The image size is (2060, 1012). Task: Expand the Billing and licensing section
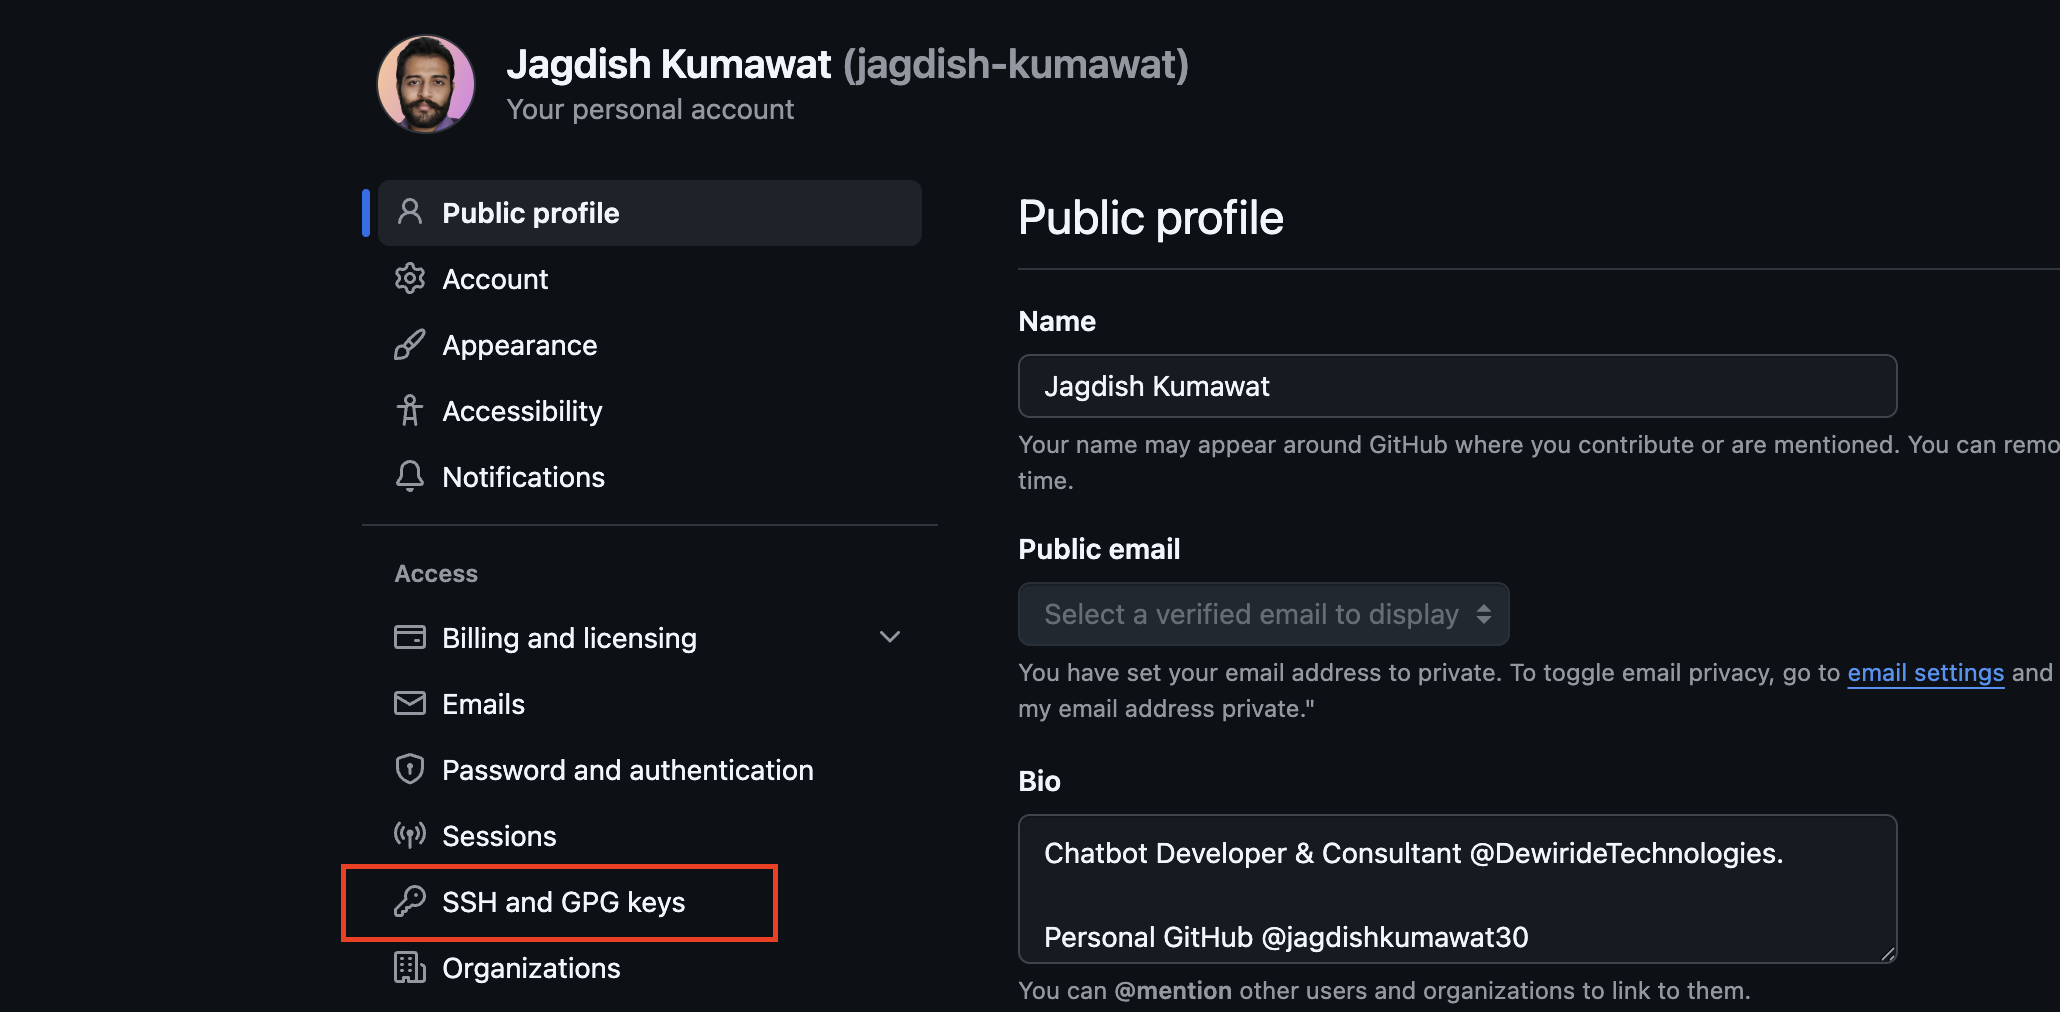tap(890, 637)
